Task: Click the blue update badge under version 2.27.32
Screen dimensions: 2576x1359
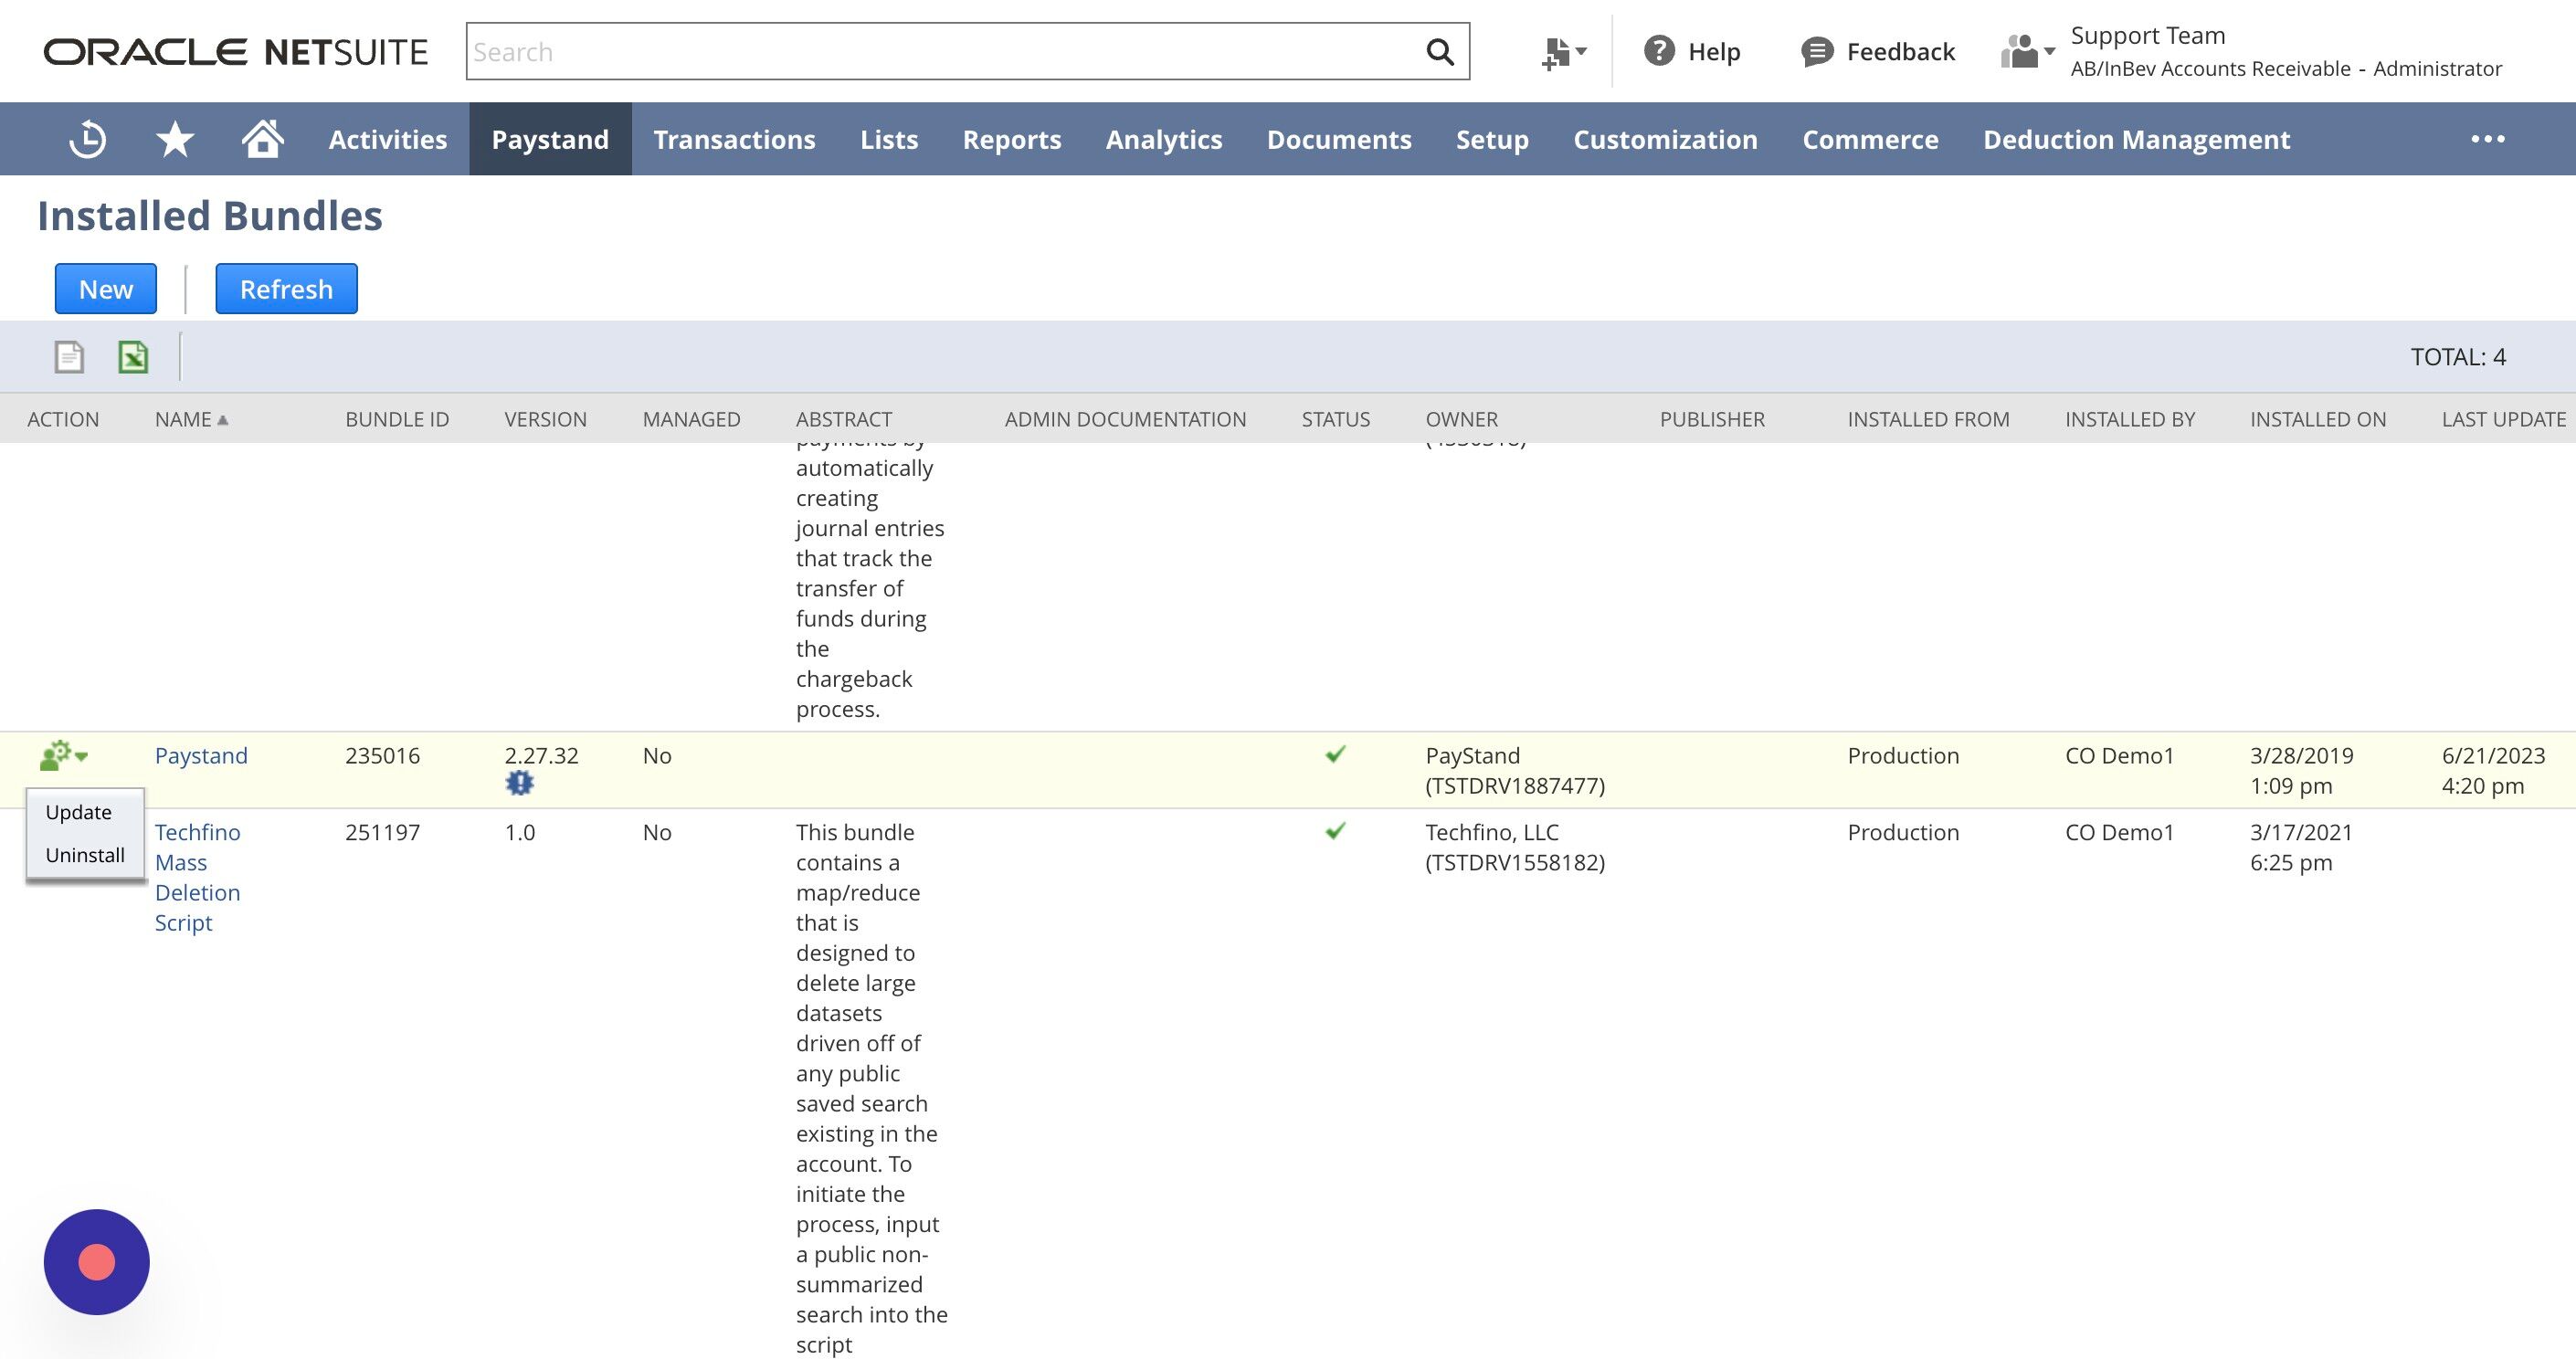Action: coord(519,783)
